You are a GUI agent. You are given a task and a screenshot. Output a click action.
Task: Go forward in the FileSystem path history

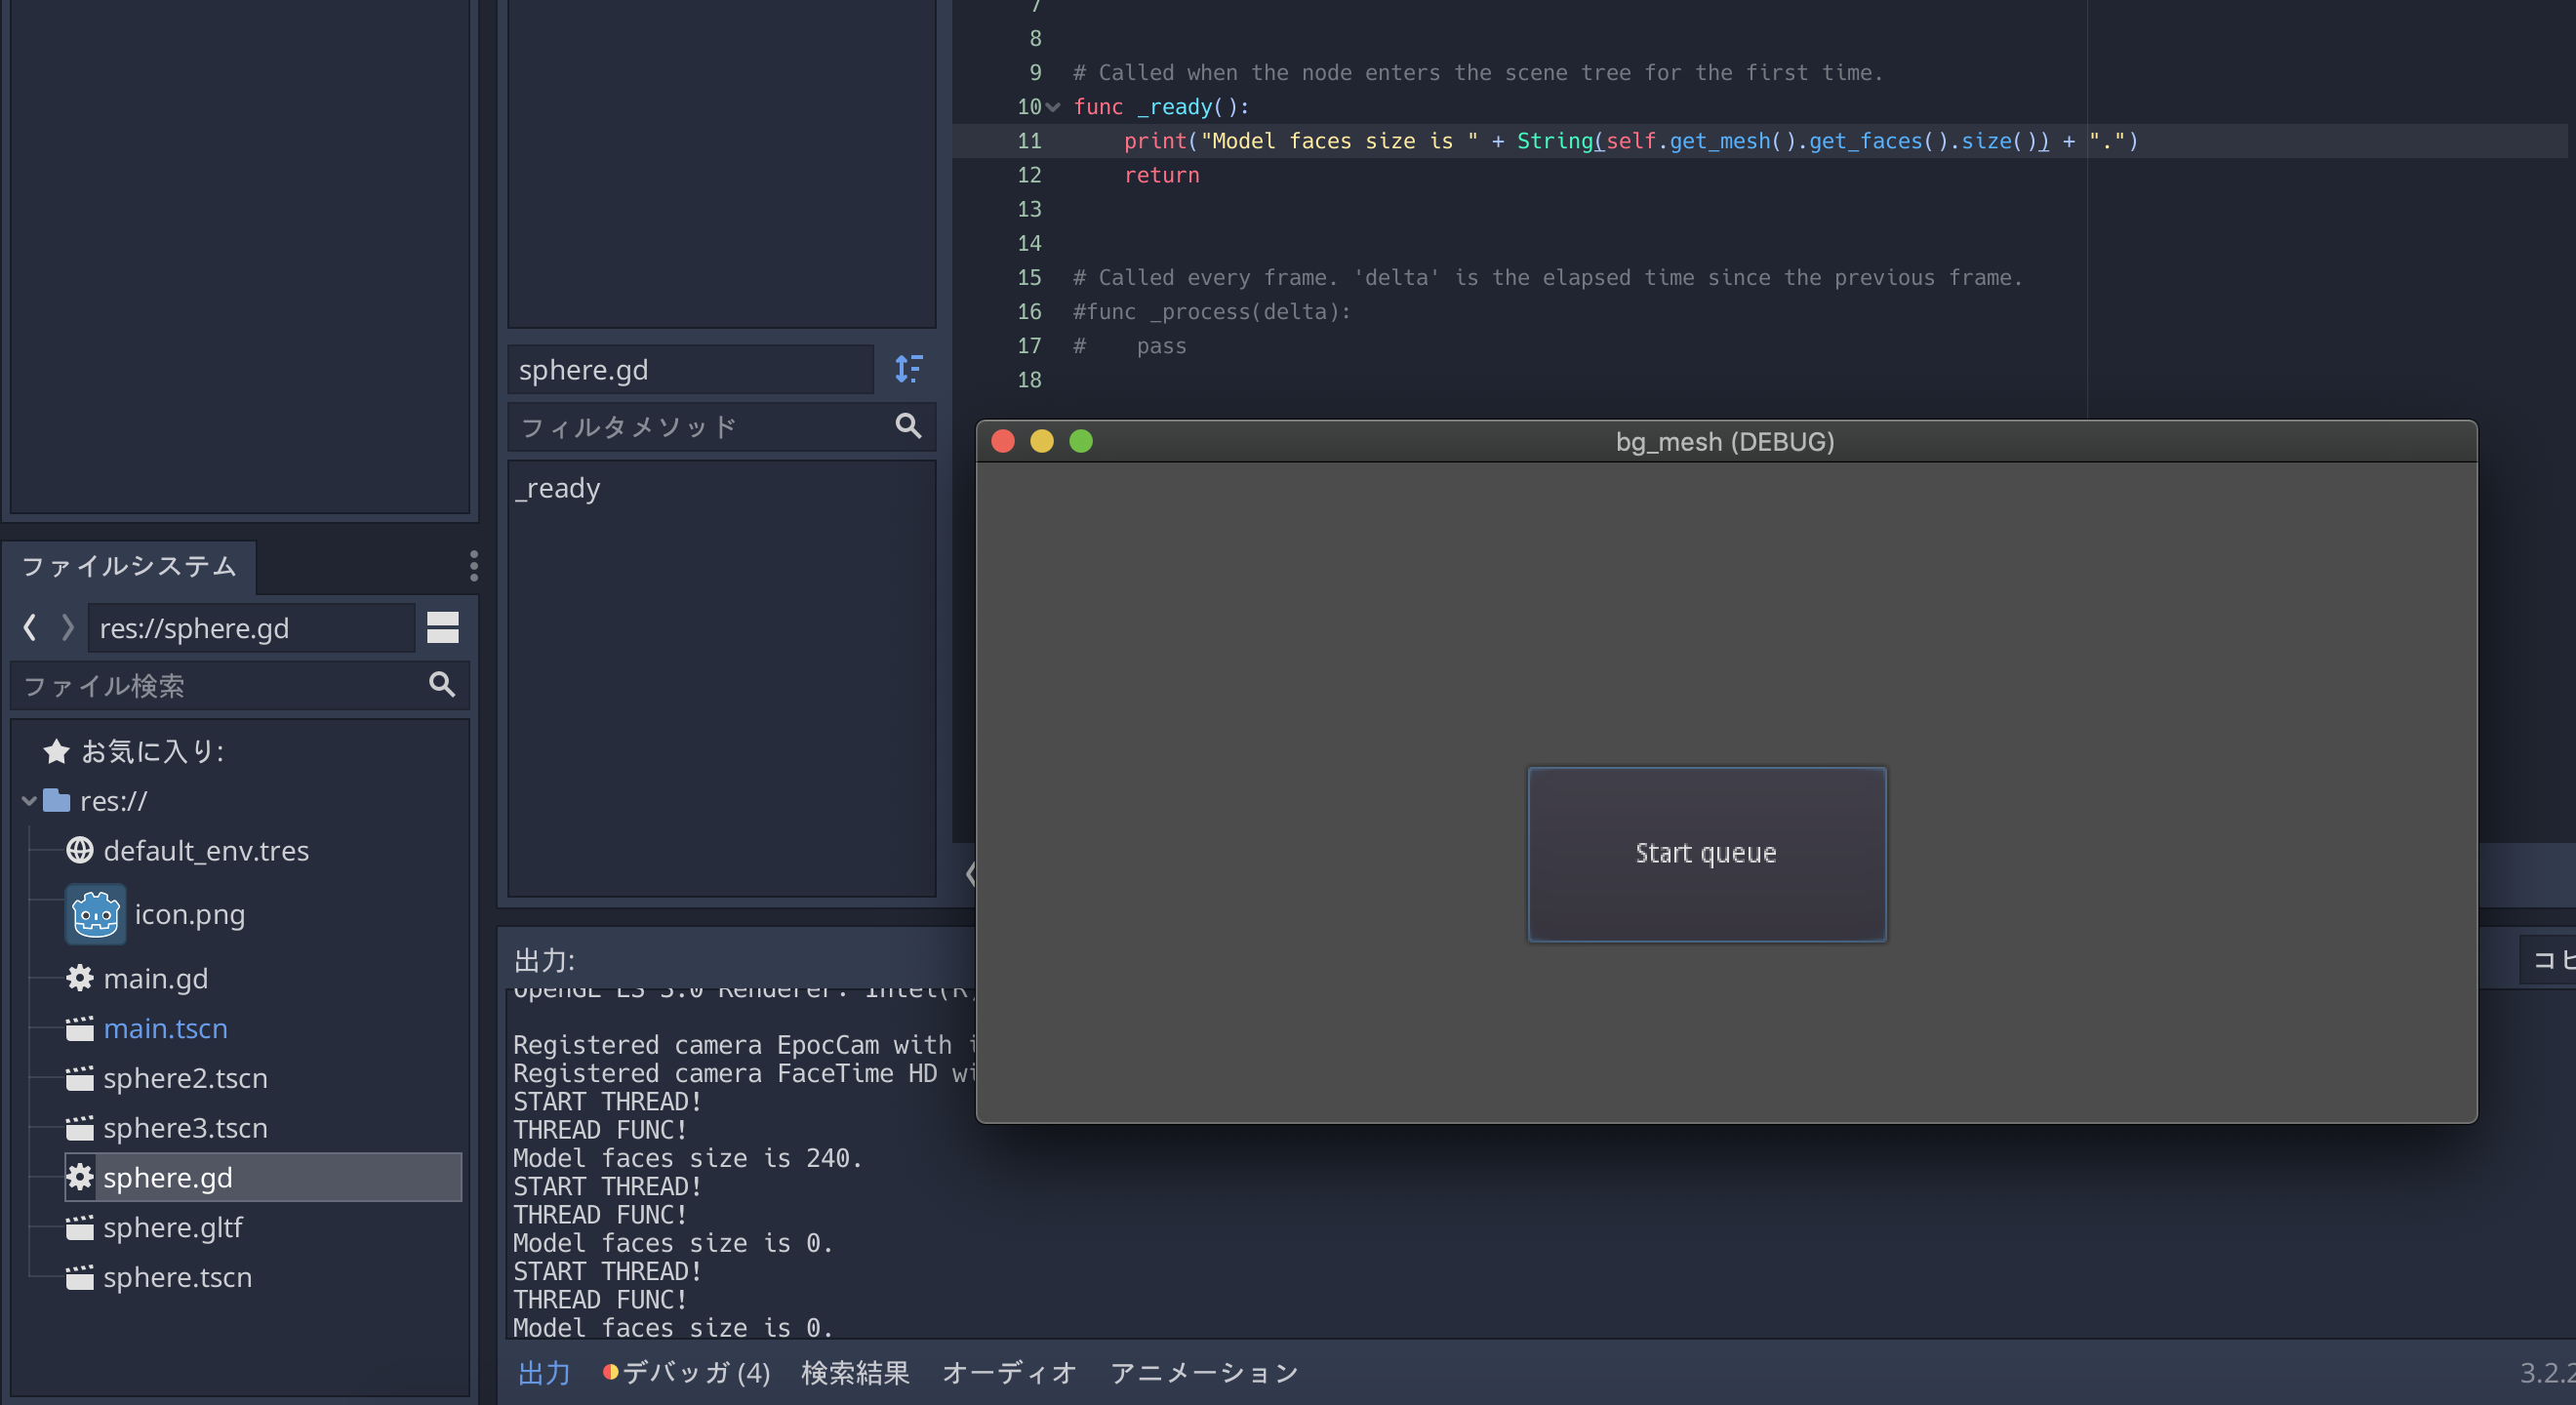click(67, 627)
